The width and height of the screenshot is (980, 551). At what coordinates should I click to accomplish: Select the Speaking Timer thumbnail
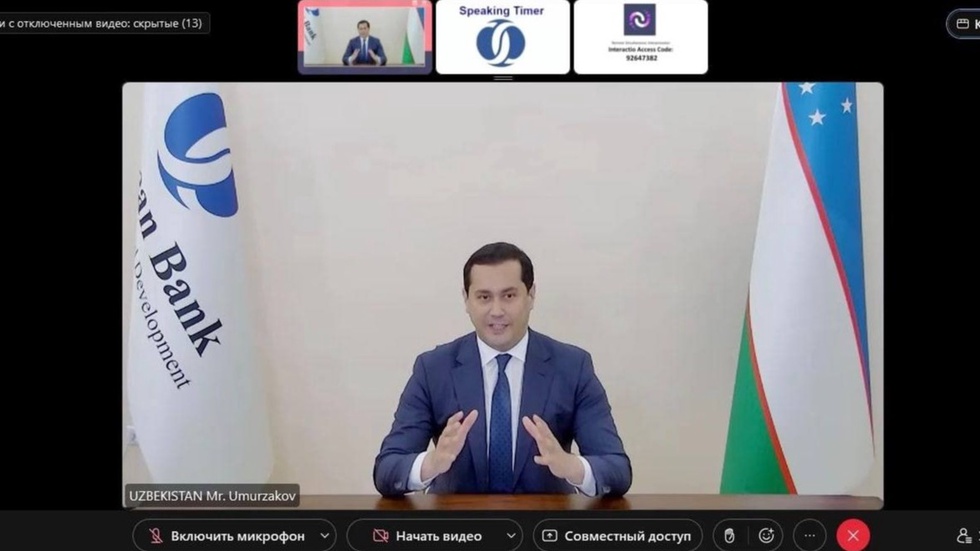pyautogui.click(x=502, y=38)
